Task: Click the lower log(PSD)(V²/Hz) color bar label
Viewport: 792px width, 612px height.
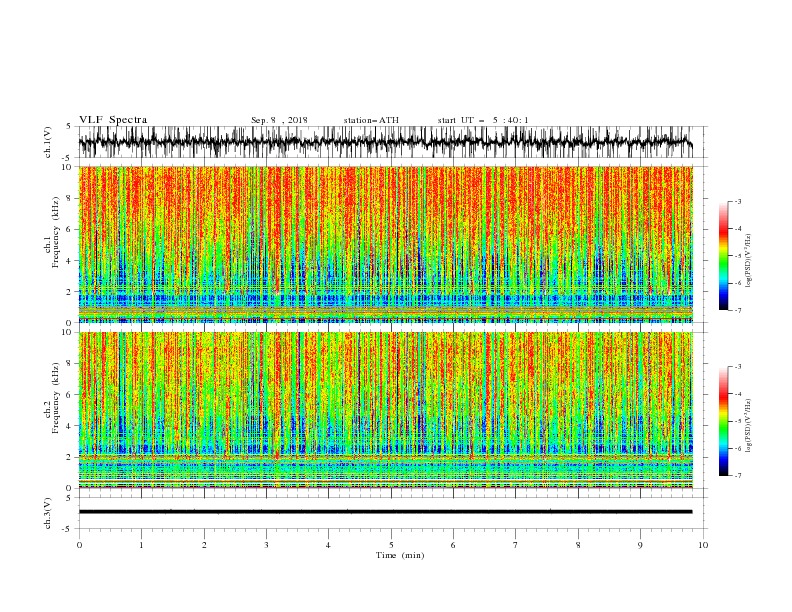Action: click(748, 426)
